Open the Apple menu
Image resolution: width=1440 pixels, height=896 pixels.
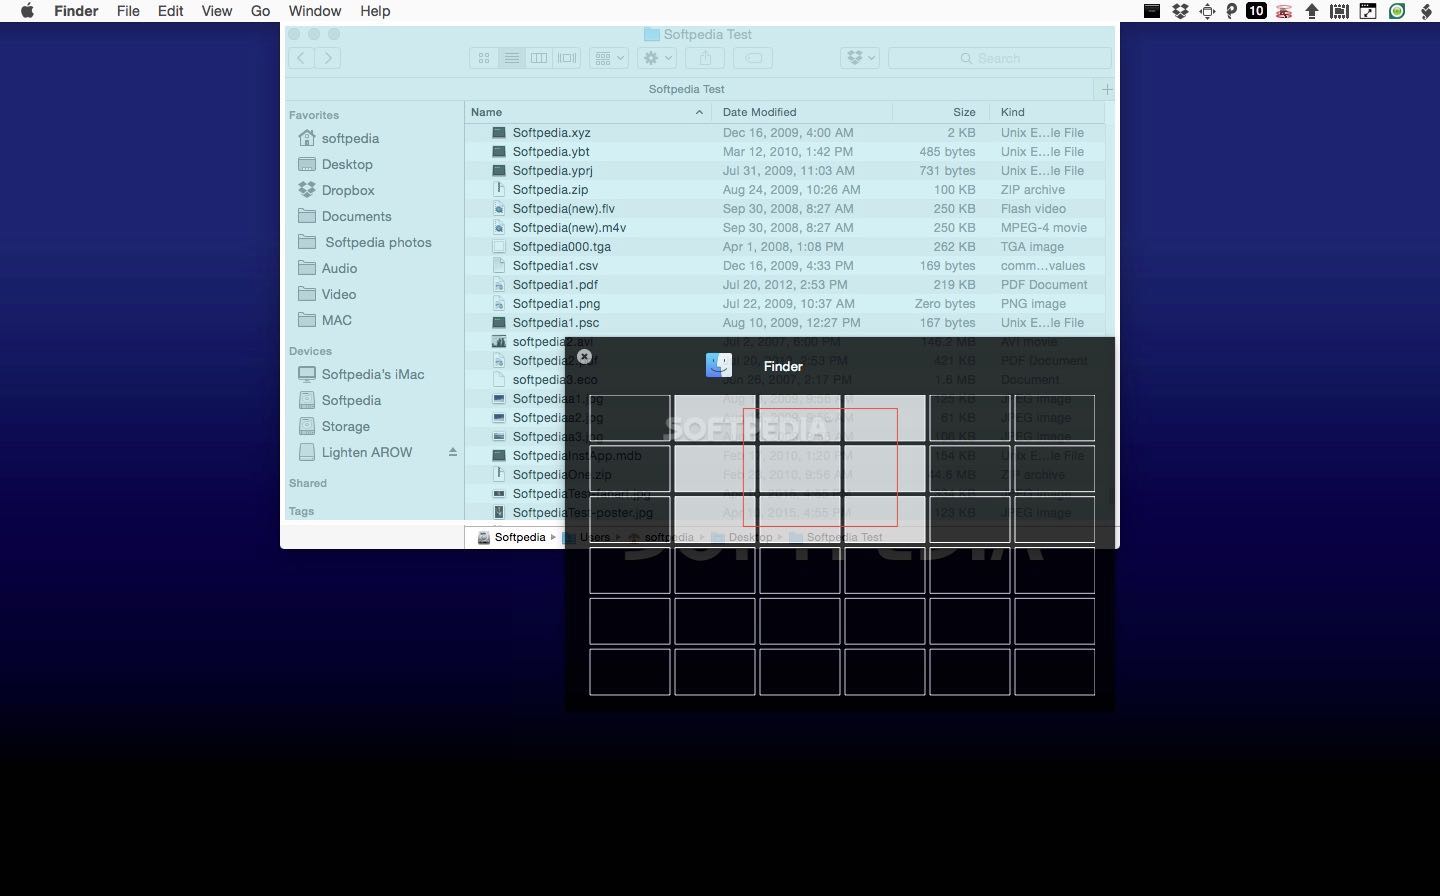coord(27,11)
